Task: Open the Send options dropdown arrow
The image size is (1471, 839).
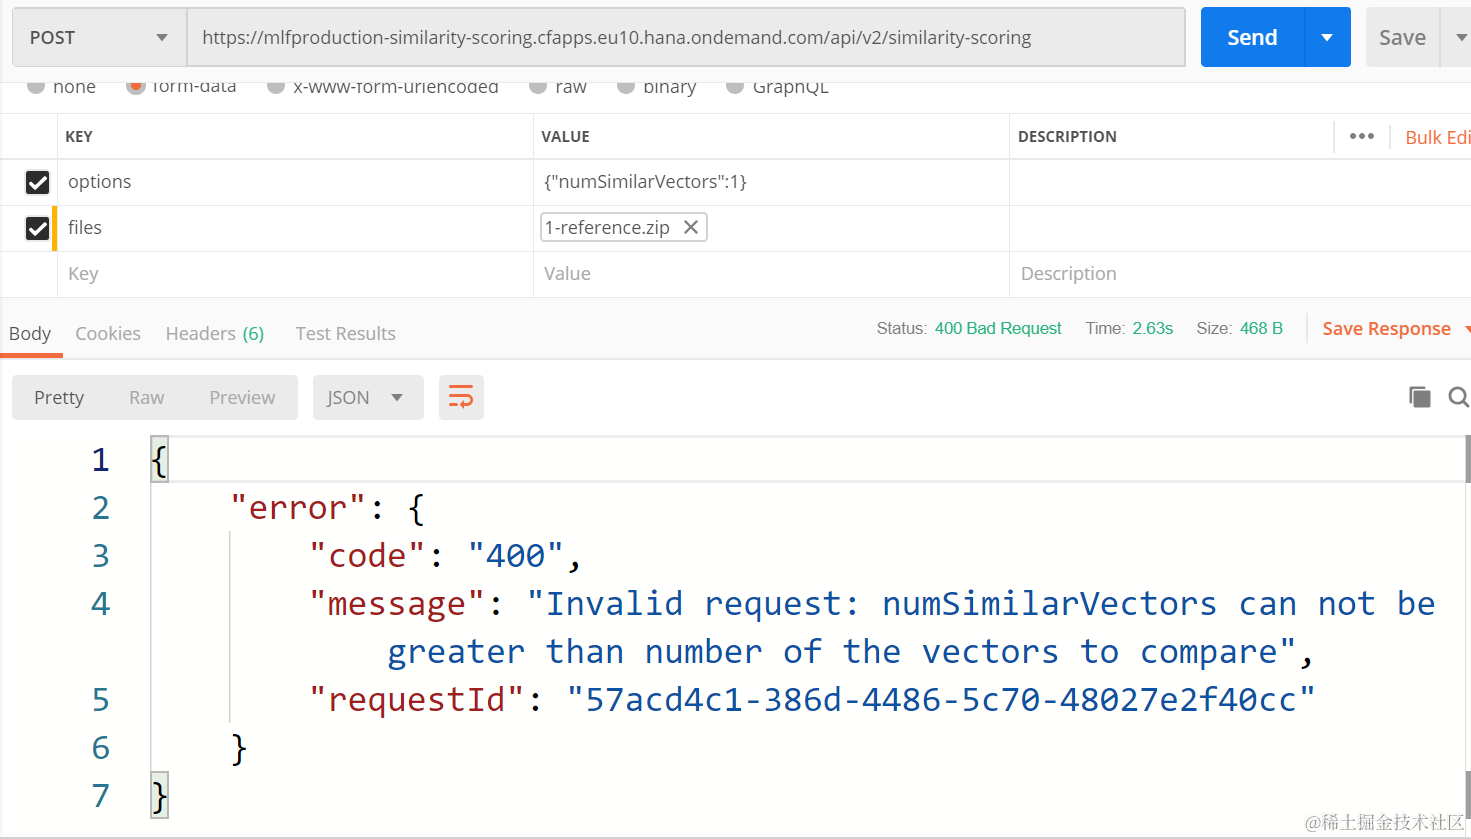Action: pyautogui.click(x=1327, y=37)
